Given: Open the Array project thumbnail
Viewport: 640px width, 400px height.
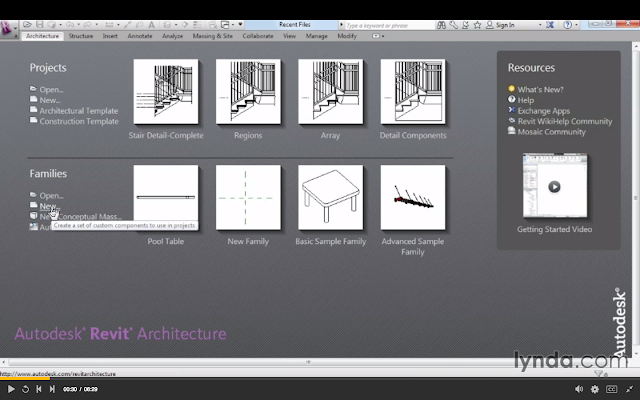Looking at the screenshot, I should tap(331, 91).
